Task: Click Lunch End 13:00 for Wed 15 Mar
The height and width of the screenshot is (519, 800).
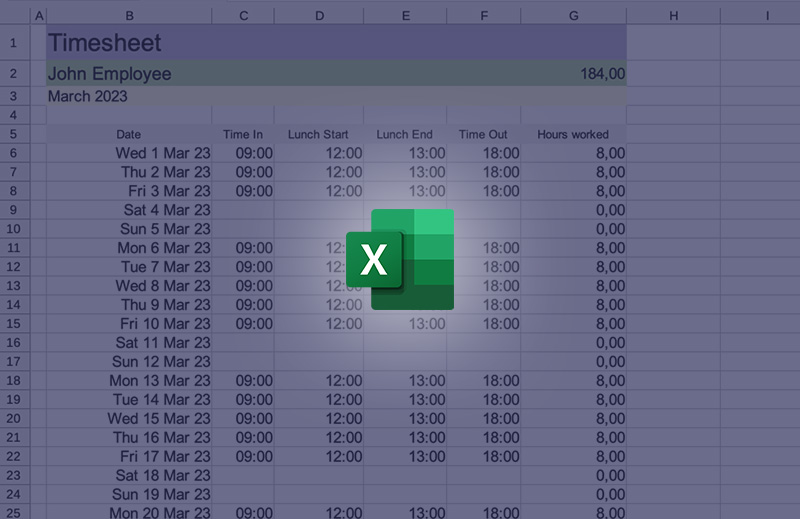Action: pyautogui.click(x=405, y=418)
